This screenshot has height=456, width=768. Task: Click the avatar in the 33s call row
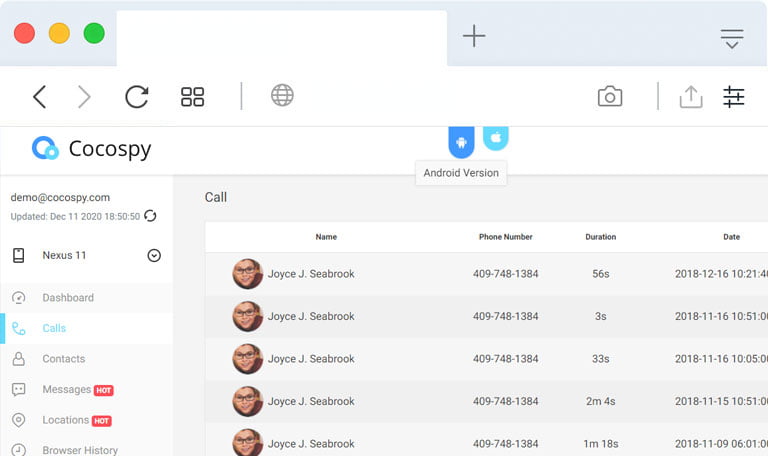click(x=247, y=359)
